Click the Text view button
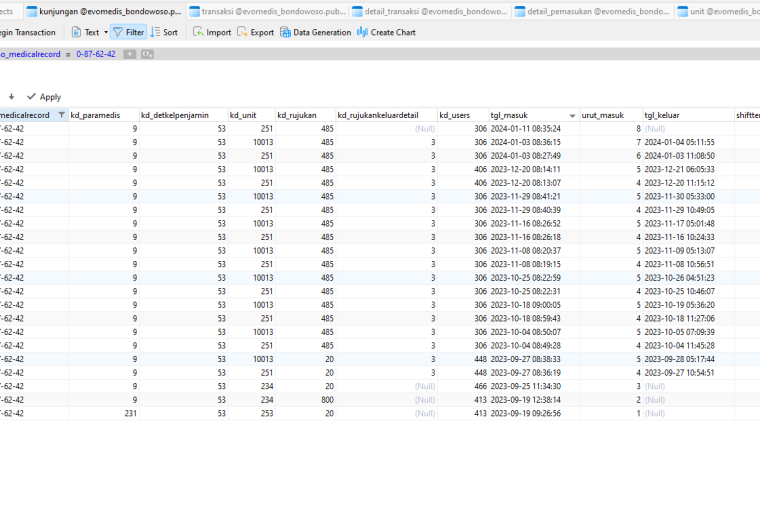Image resolution: width=760 pixels, height=520 pixels. click(x=86, y=32)
